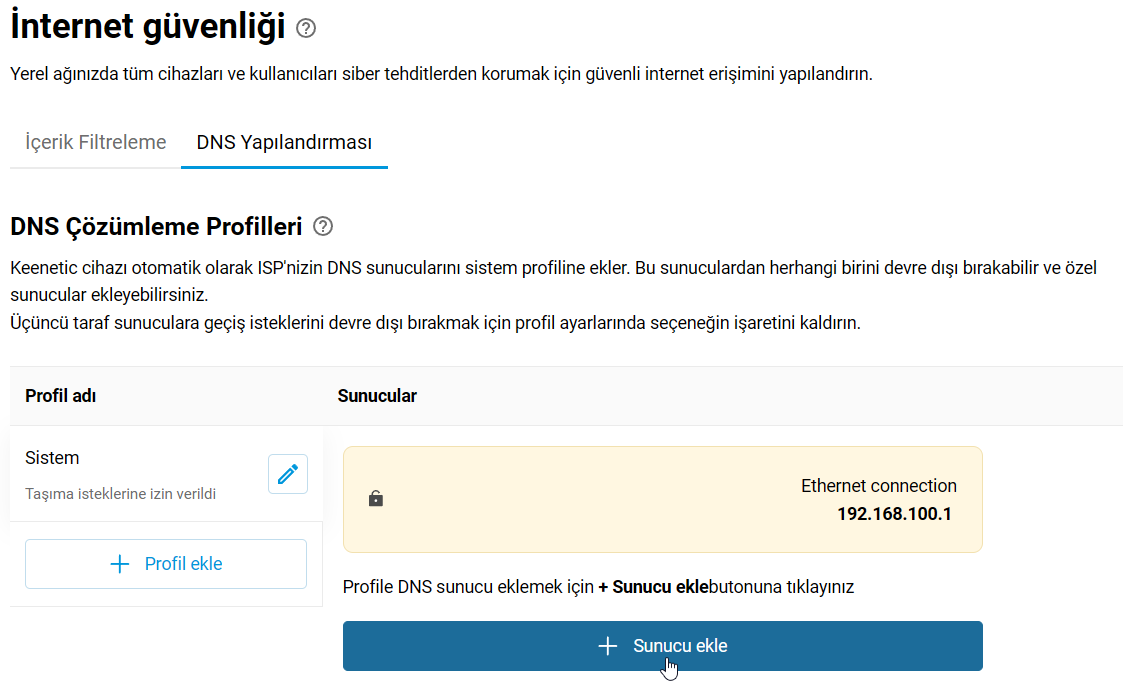The height and width of the screenshot is (681, 1134).
Task: Click the İnternet güvenliği page heading
Action: (x=148, y=27)
